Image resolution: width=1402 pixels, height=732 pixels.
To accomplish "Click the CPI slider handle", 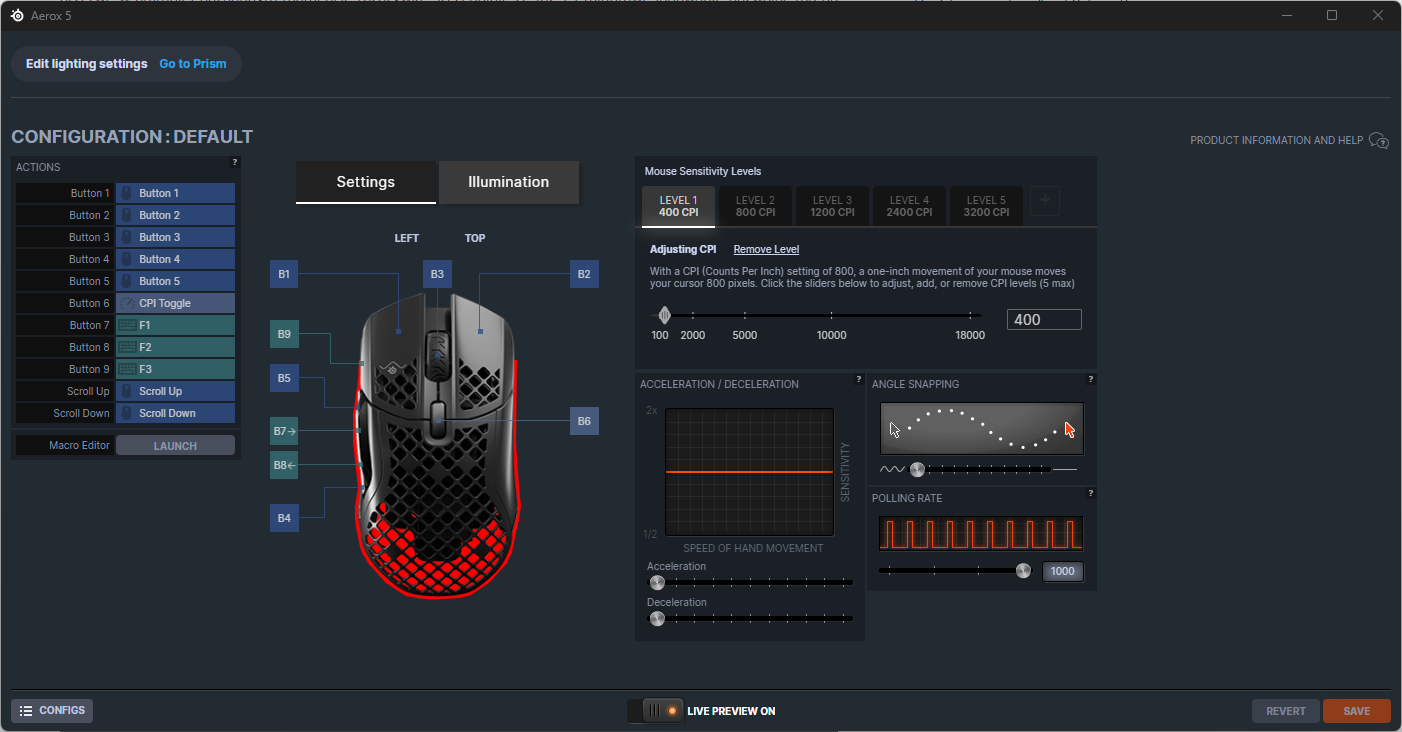I will (664, 316).
